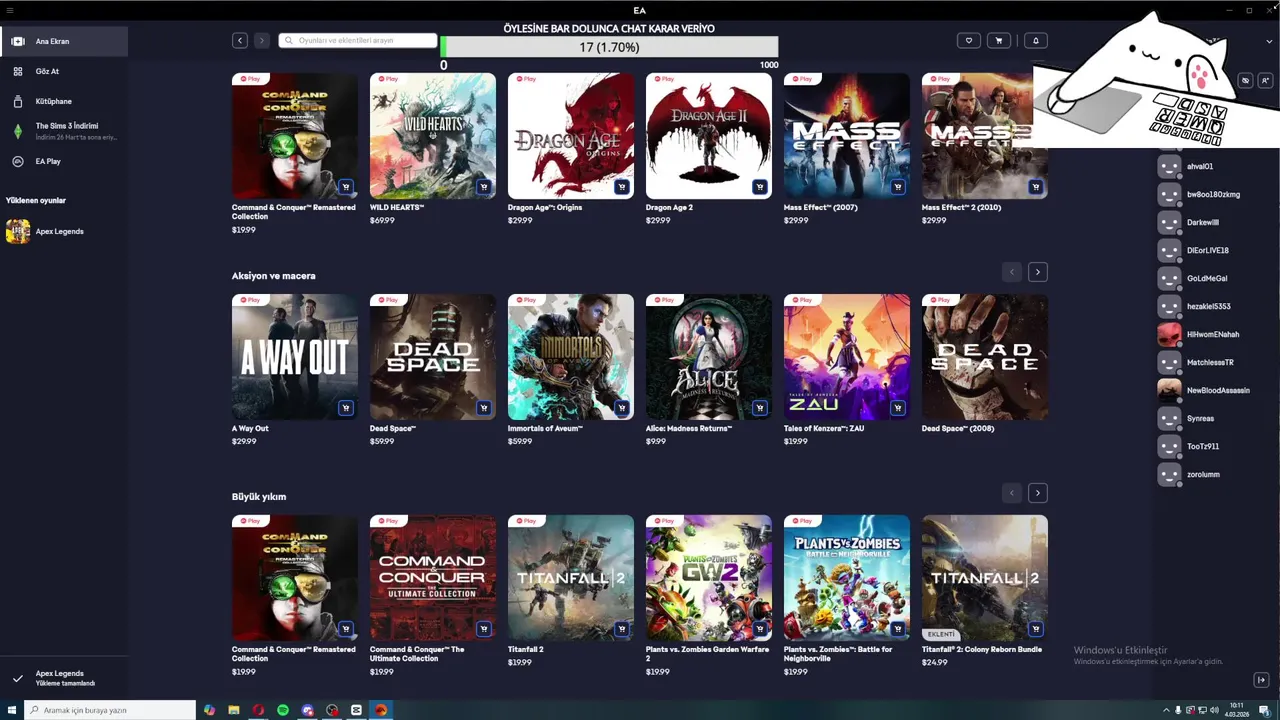
Task: Add Garden Warfare 2 to cart via cart icon
Action: (759, 629)
